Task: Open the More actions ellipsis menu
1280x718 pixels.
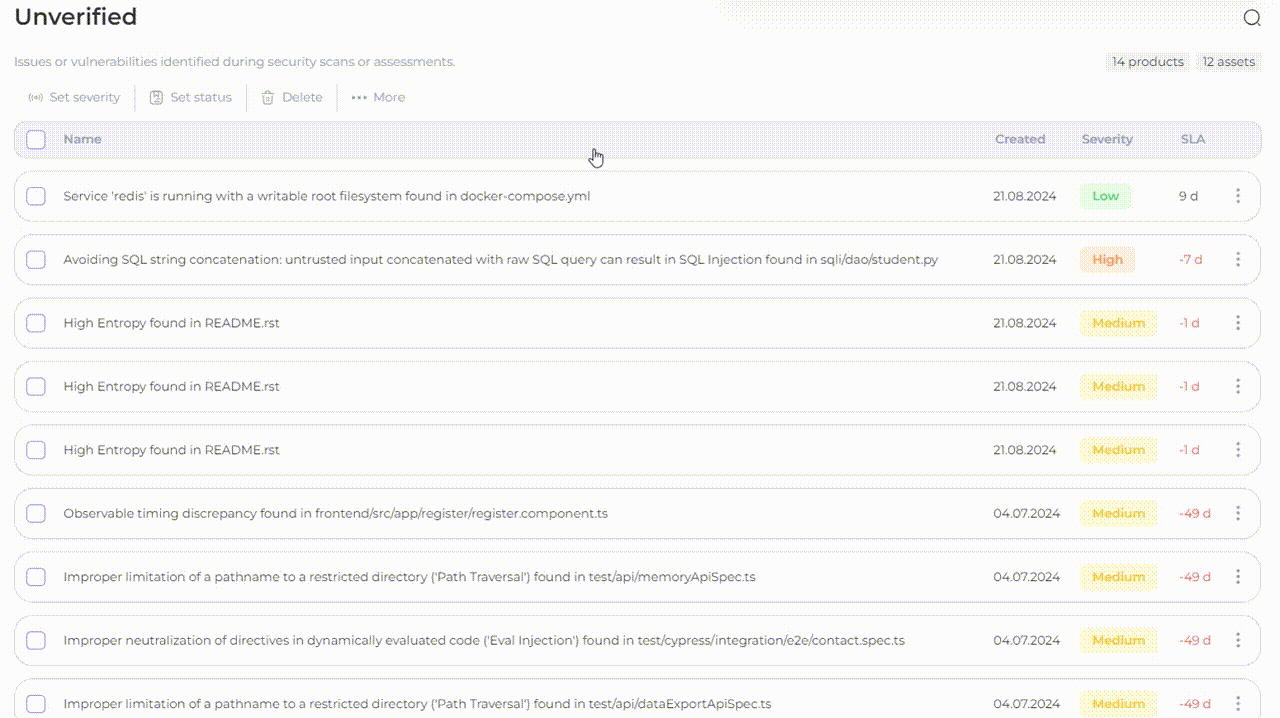Action: pyautogui.click(x=359, y=98)
